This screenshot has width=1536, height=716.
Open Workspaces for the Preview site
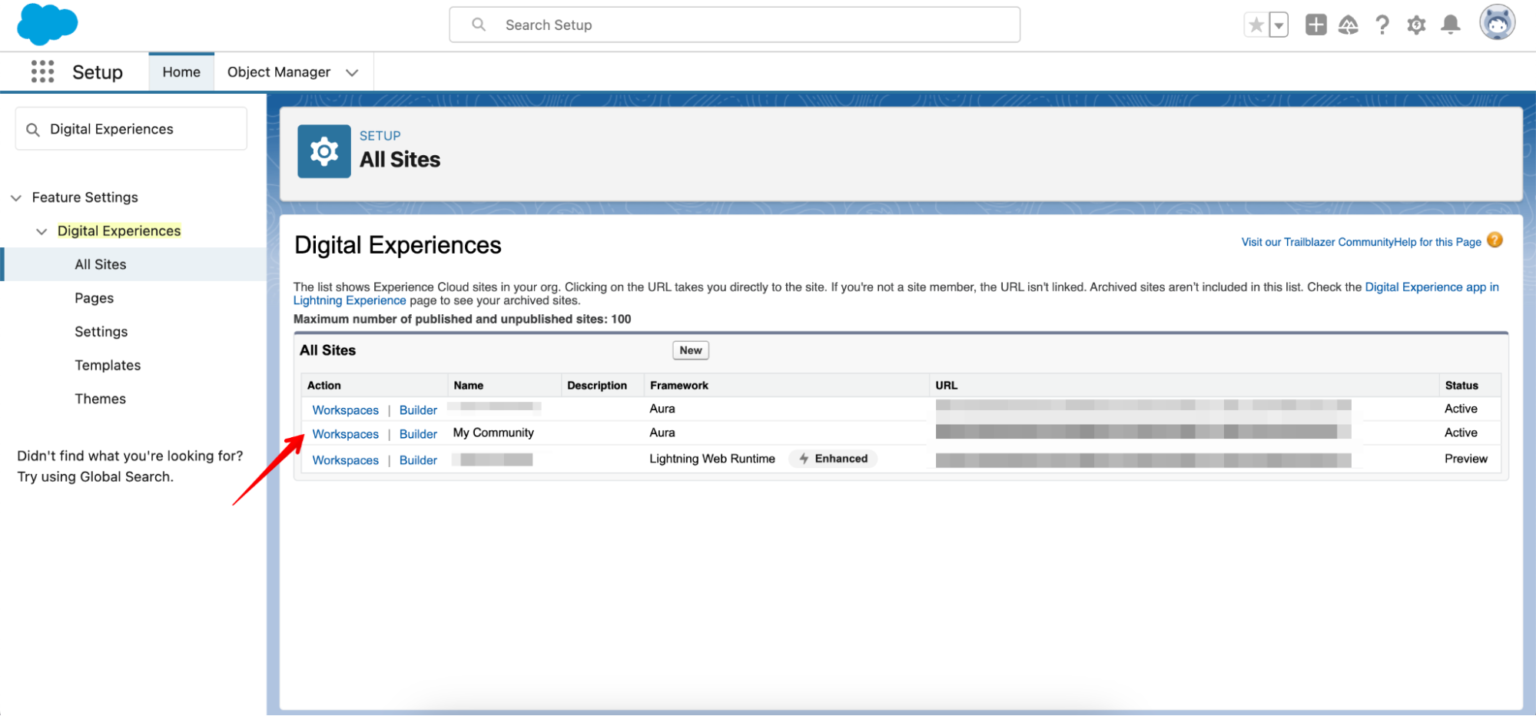[345, 460]
